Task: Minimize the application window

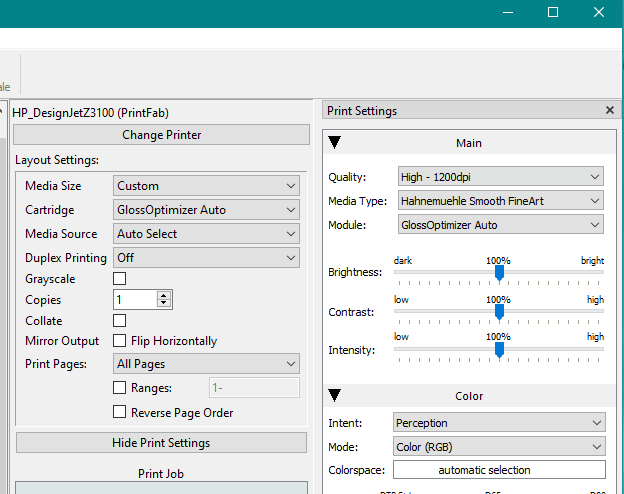Action: [x=507, y=13]
